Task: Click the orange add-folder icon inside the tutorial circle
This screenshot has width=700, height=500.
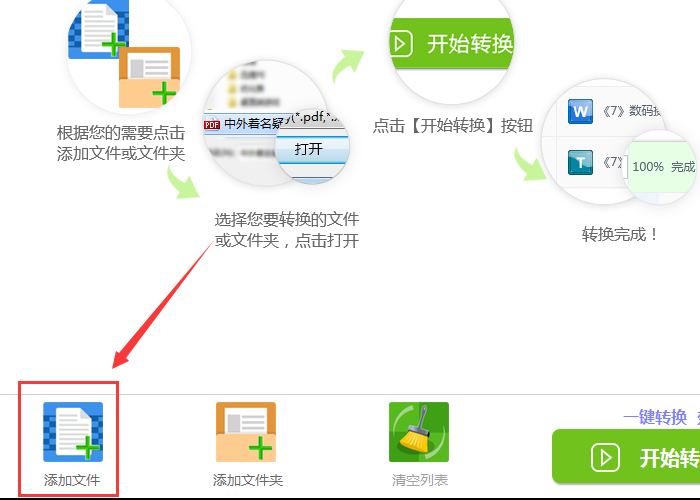Action: (x=150, y=77)
